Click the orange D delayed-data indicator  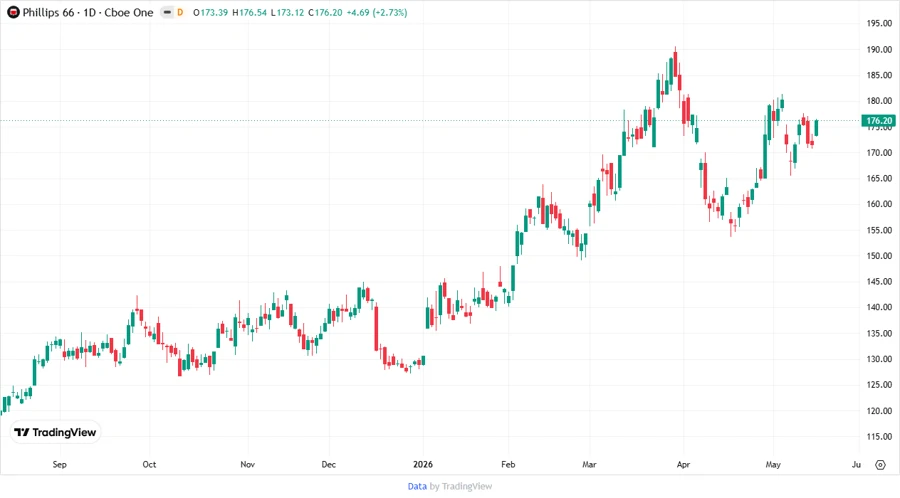coord(180,12)
